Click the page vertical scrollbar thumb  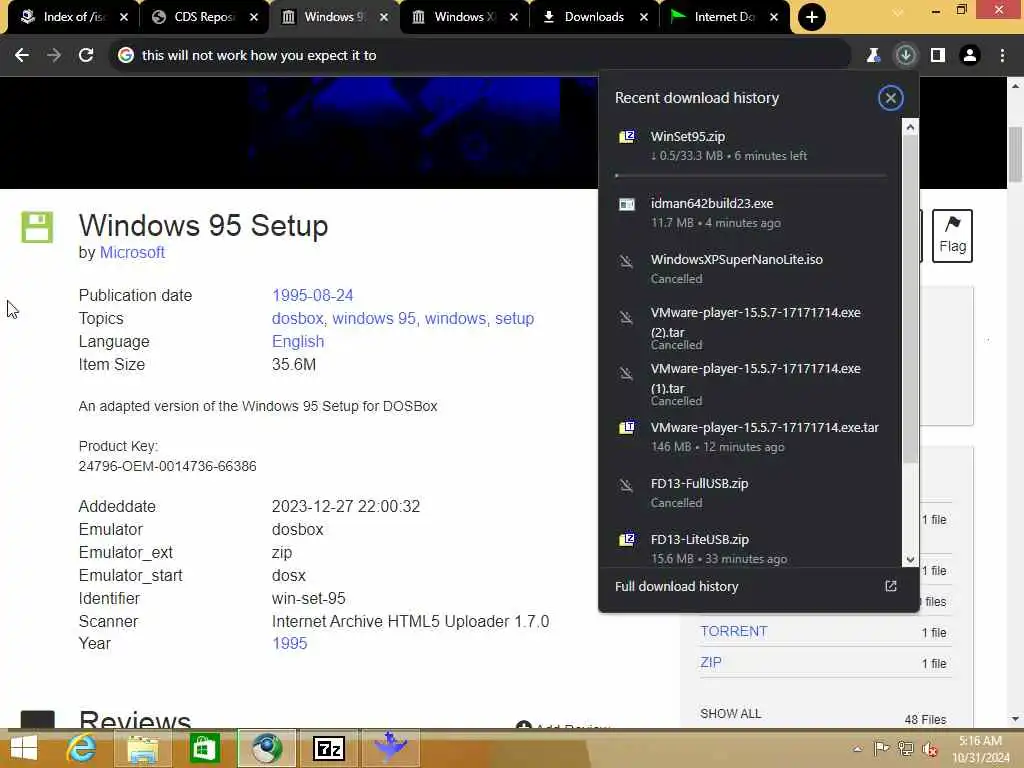click(1015, 154)
